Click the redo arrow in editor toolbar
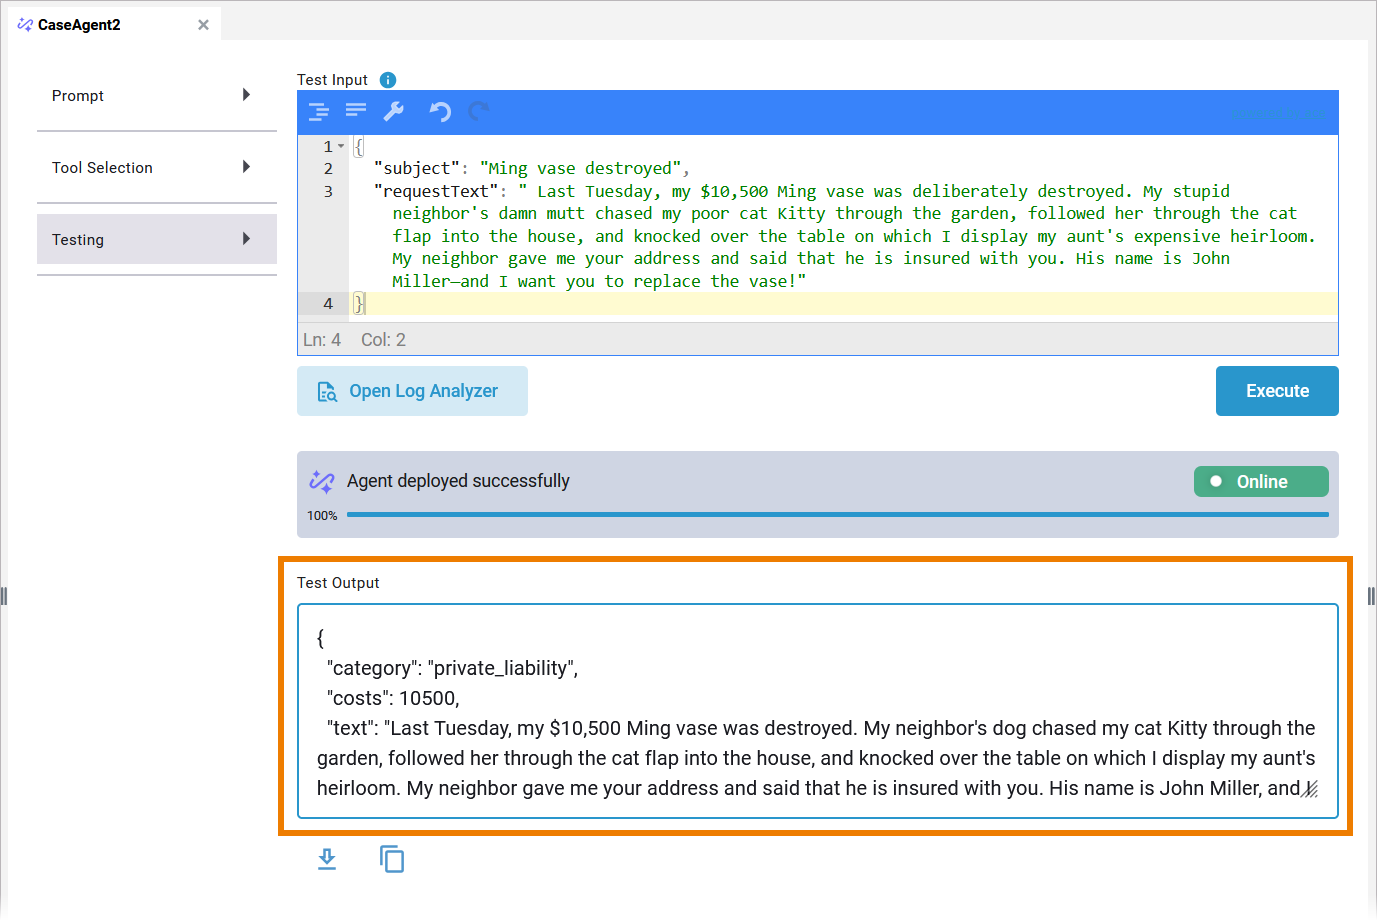 [x=479, y=112]
